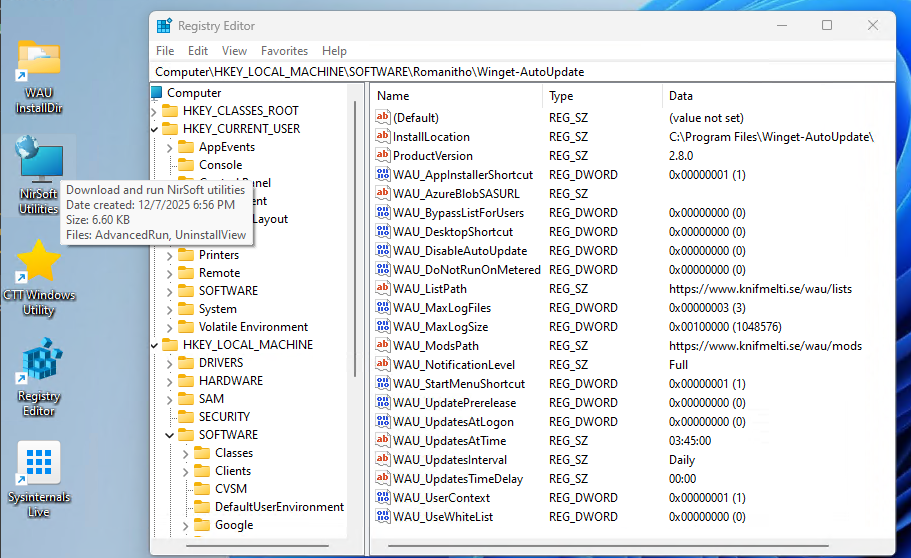Open the View menu
911x558 pixels.
pyautogui.click(x=234, y=51)
